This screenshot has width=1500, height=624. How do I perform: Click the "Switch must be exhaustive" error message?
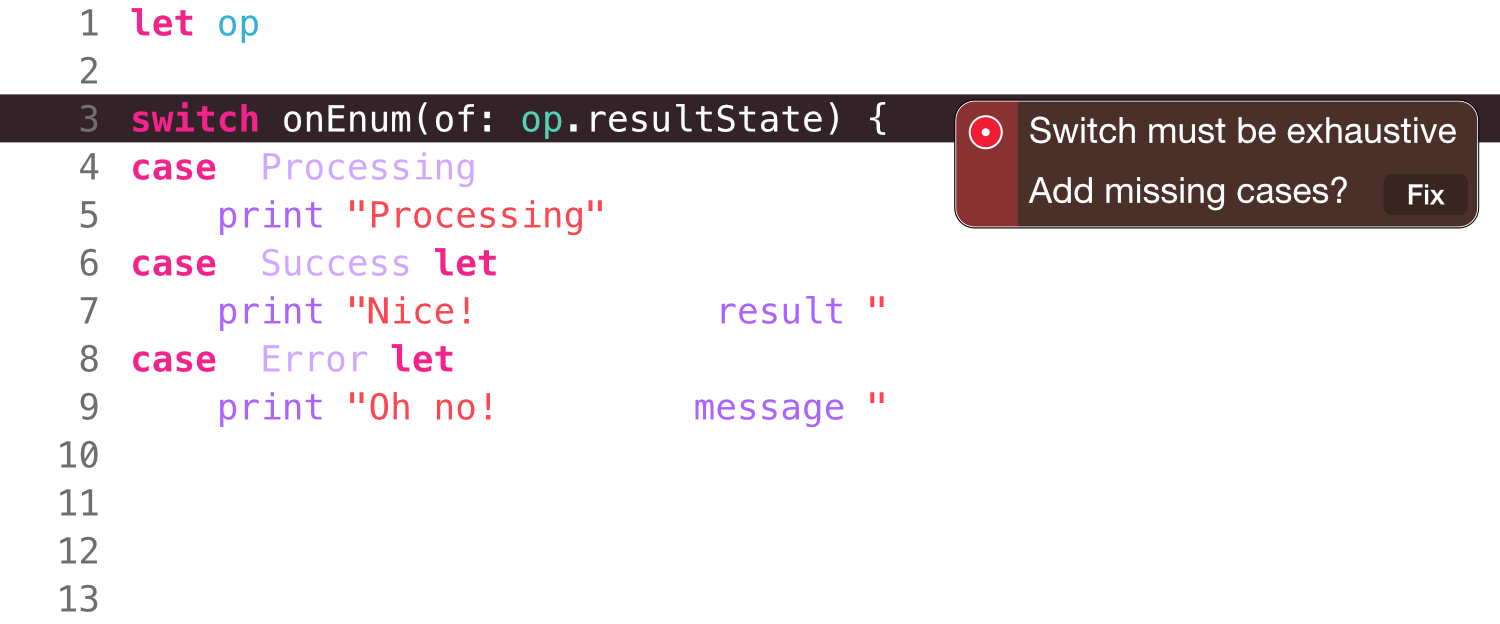[x=1242, y=131]
